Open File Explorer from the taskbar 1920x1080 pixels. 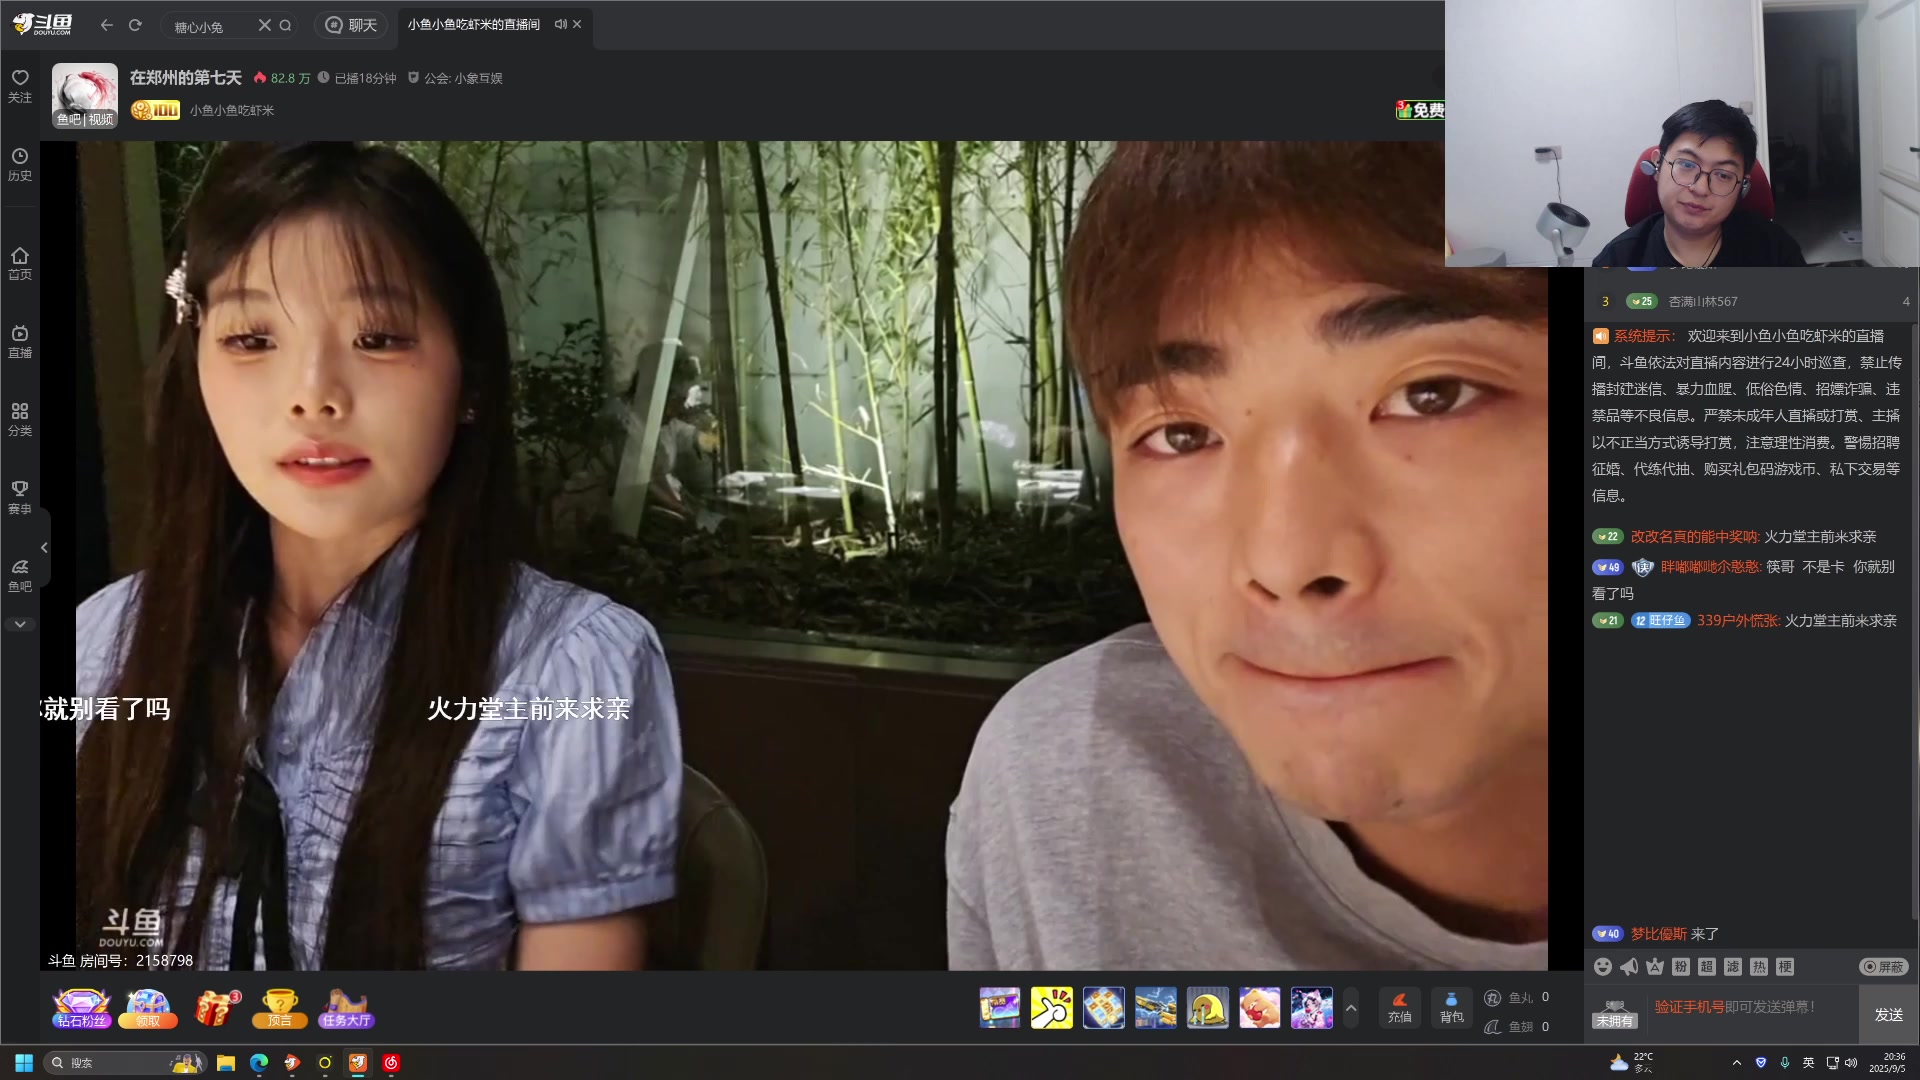coord(226,1062)
